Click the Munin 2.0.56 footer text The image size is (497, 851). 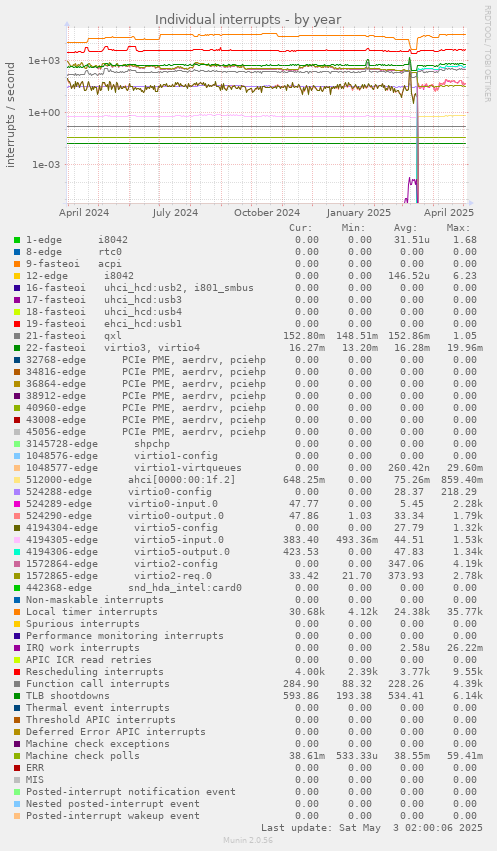248,840
